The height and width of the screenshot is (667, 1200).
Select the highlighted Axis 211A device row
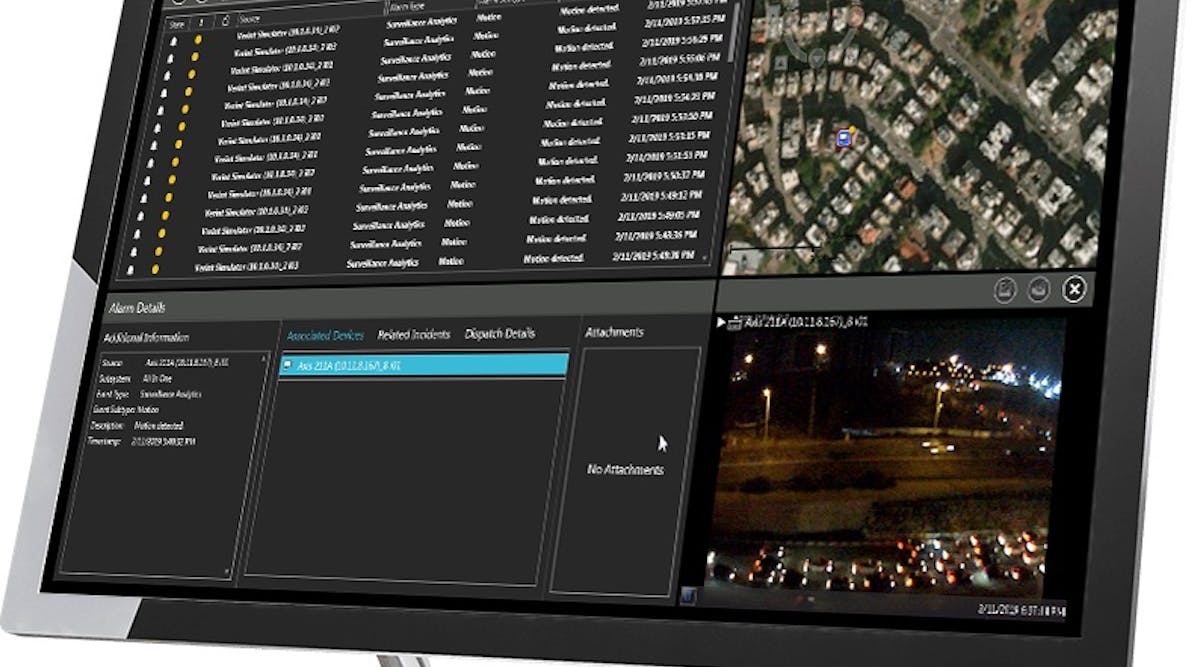point(424,365)
